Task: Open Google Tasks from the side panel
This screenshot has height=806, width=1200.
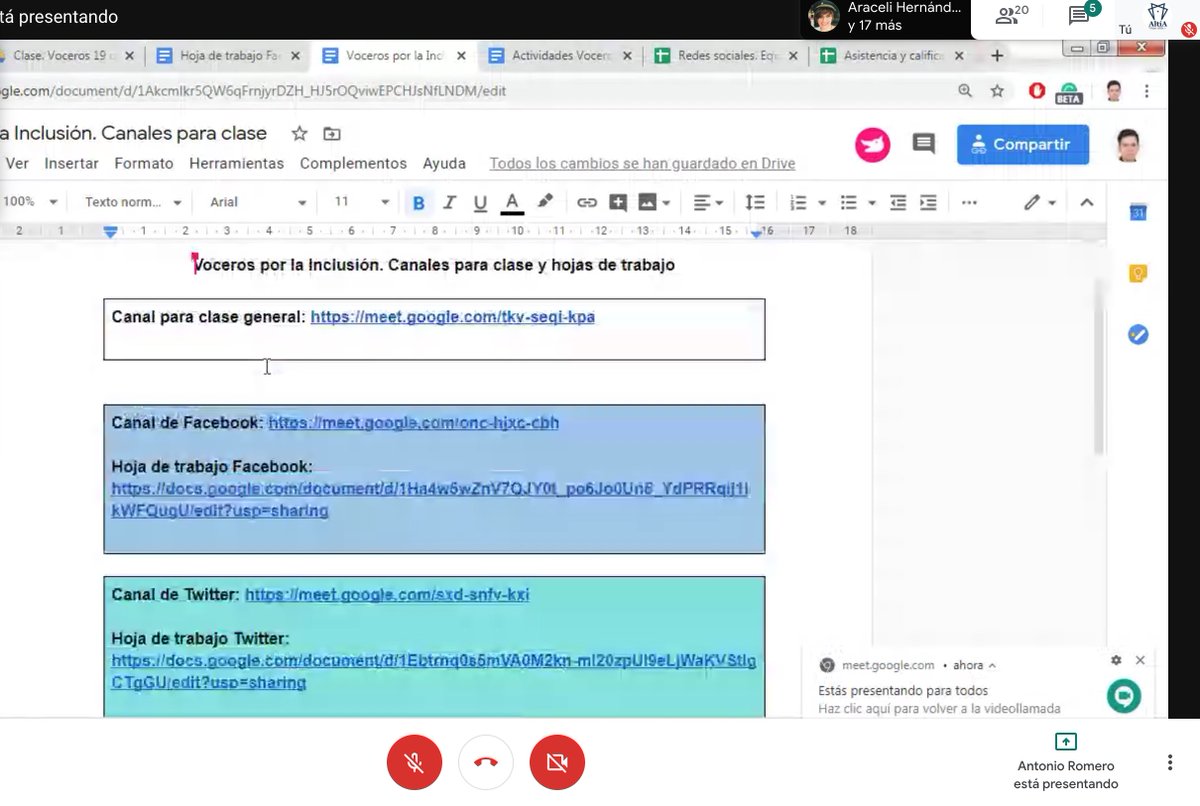Action: point(1138,335)
